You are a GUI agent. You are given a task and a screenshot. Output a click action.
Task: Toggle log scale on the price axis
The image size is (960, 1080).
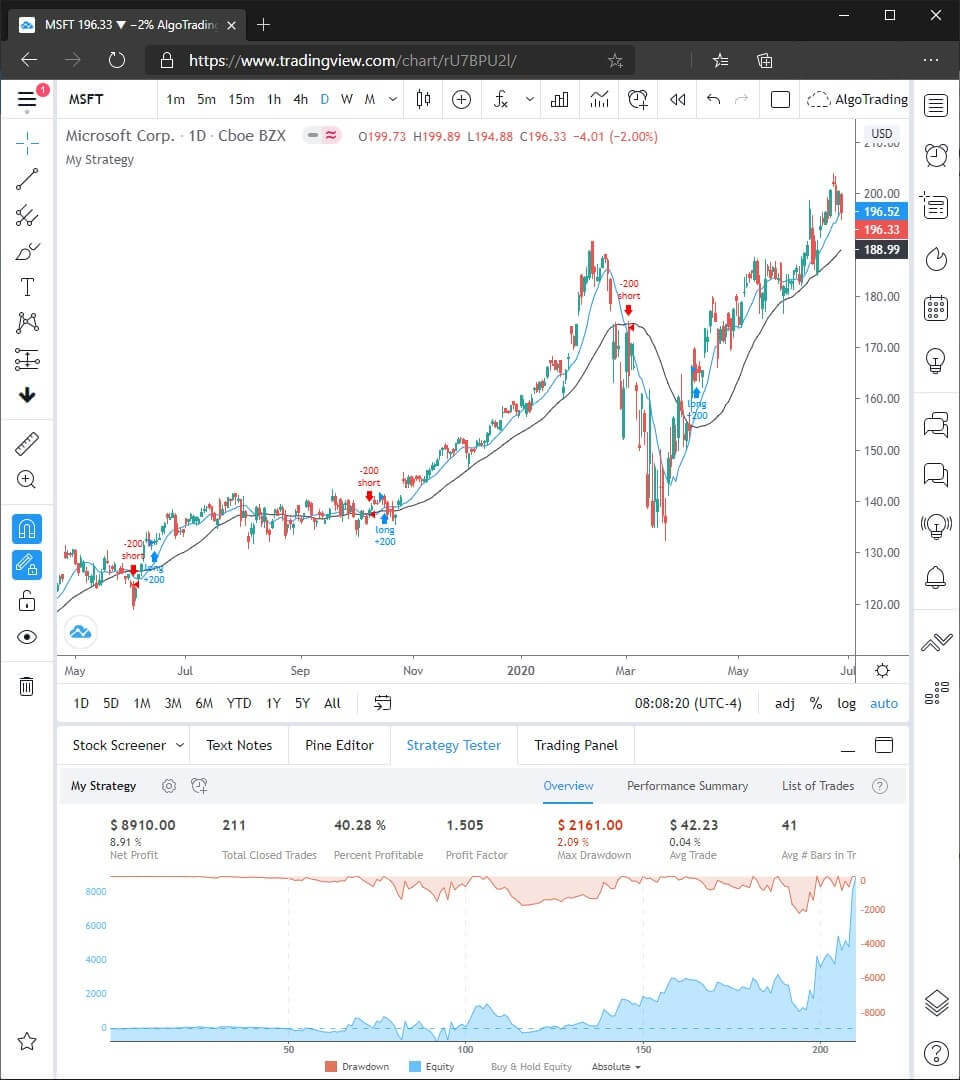click(846, 703)
